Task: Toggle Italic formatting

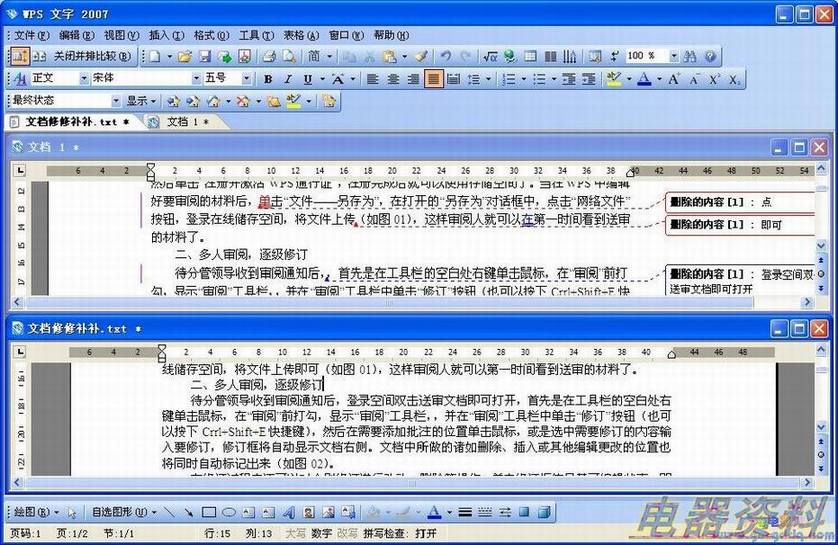Action: 288,79
